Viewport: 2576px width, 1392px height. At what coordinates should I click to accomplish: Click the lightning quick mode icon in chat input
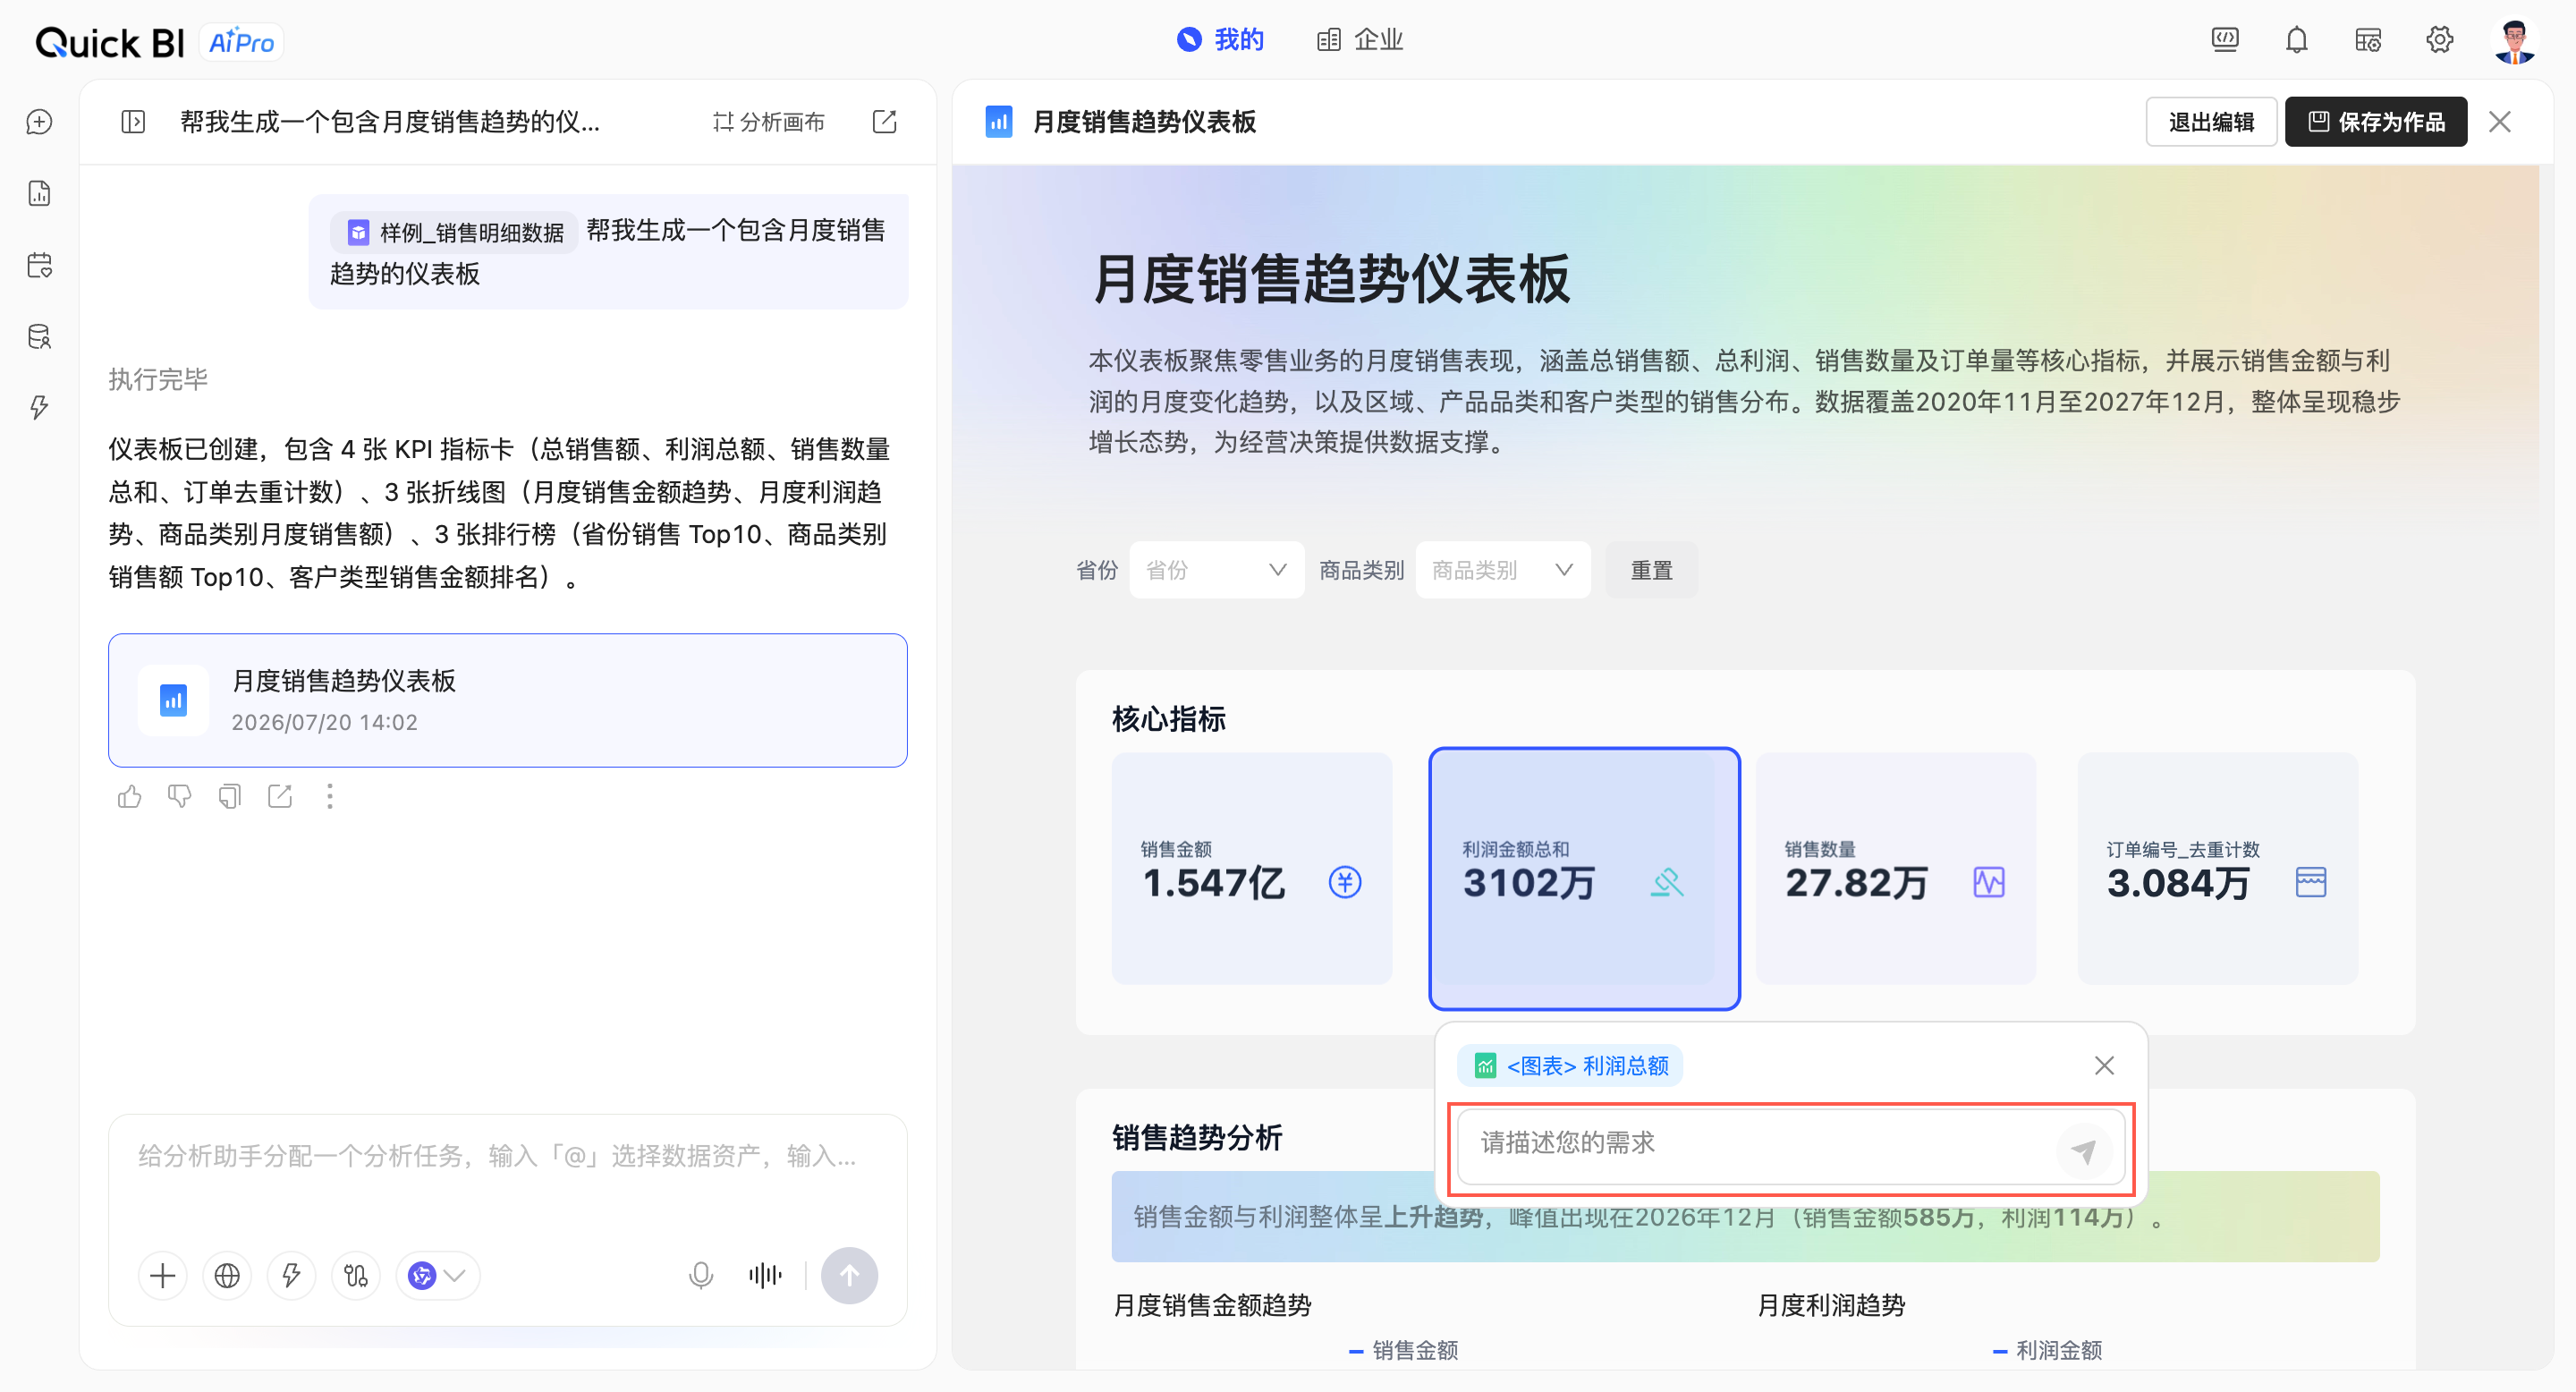[291, 1275]
